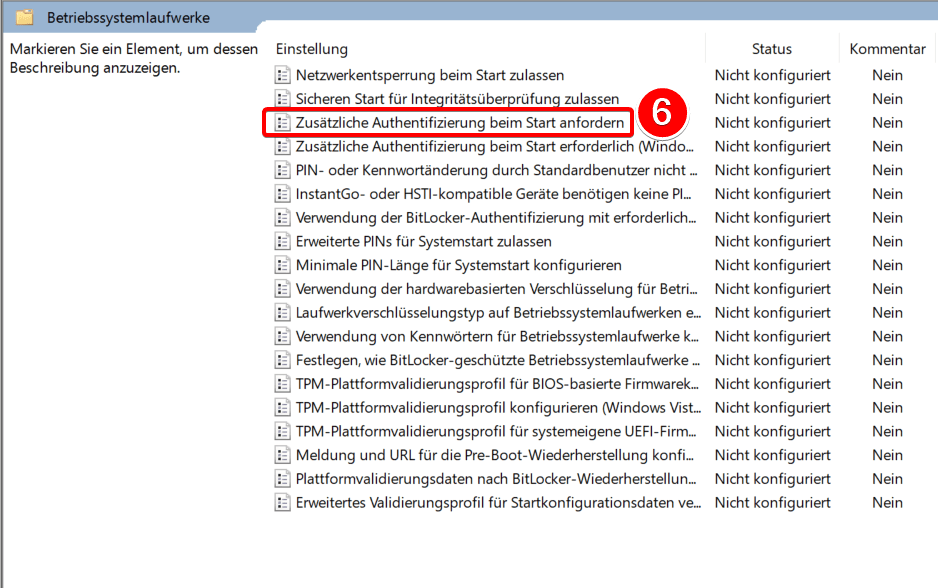The image size is (938, 588).
Task: Select Minimale PIN-Länge für Systemstart konfigurieren
Action: coord(458,265)
